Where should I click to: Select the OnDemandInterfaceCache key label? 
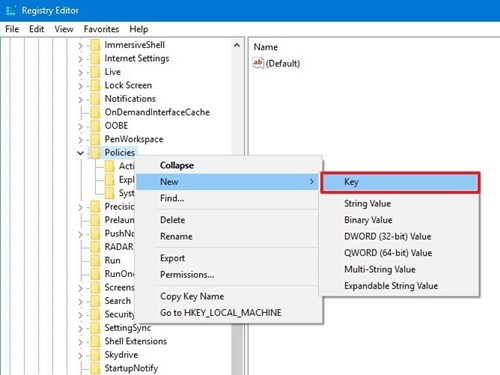pyautogui.click(x=157, y=112)
